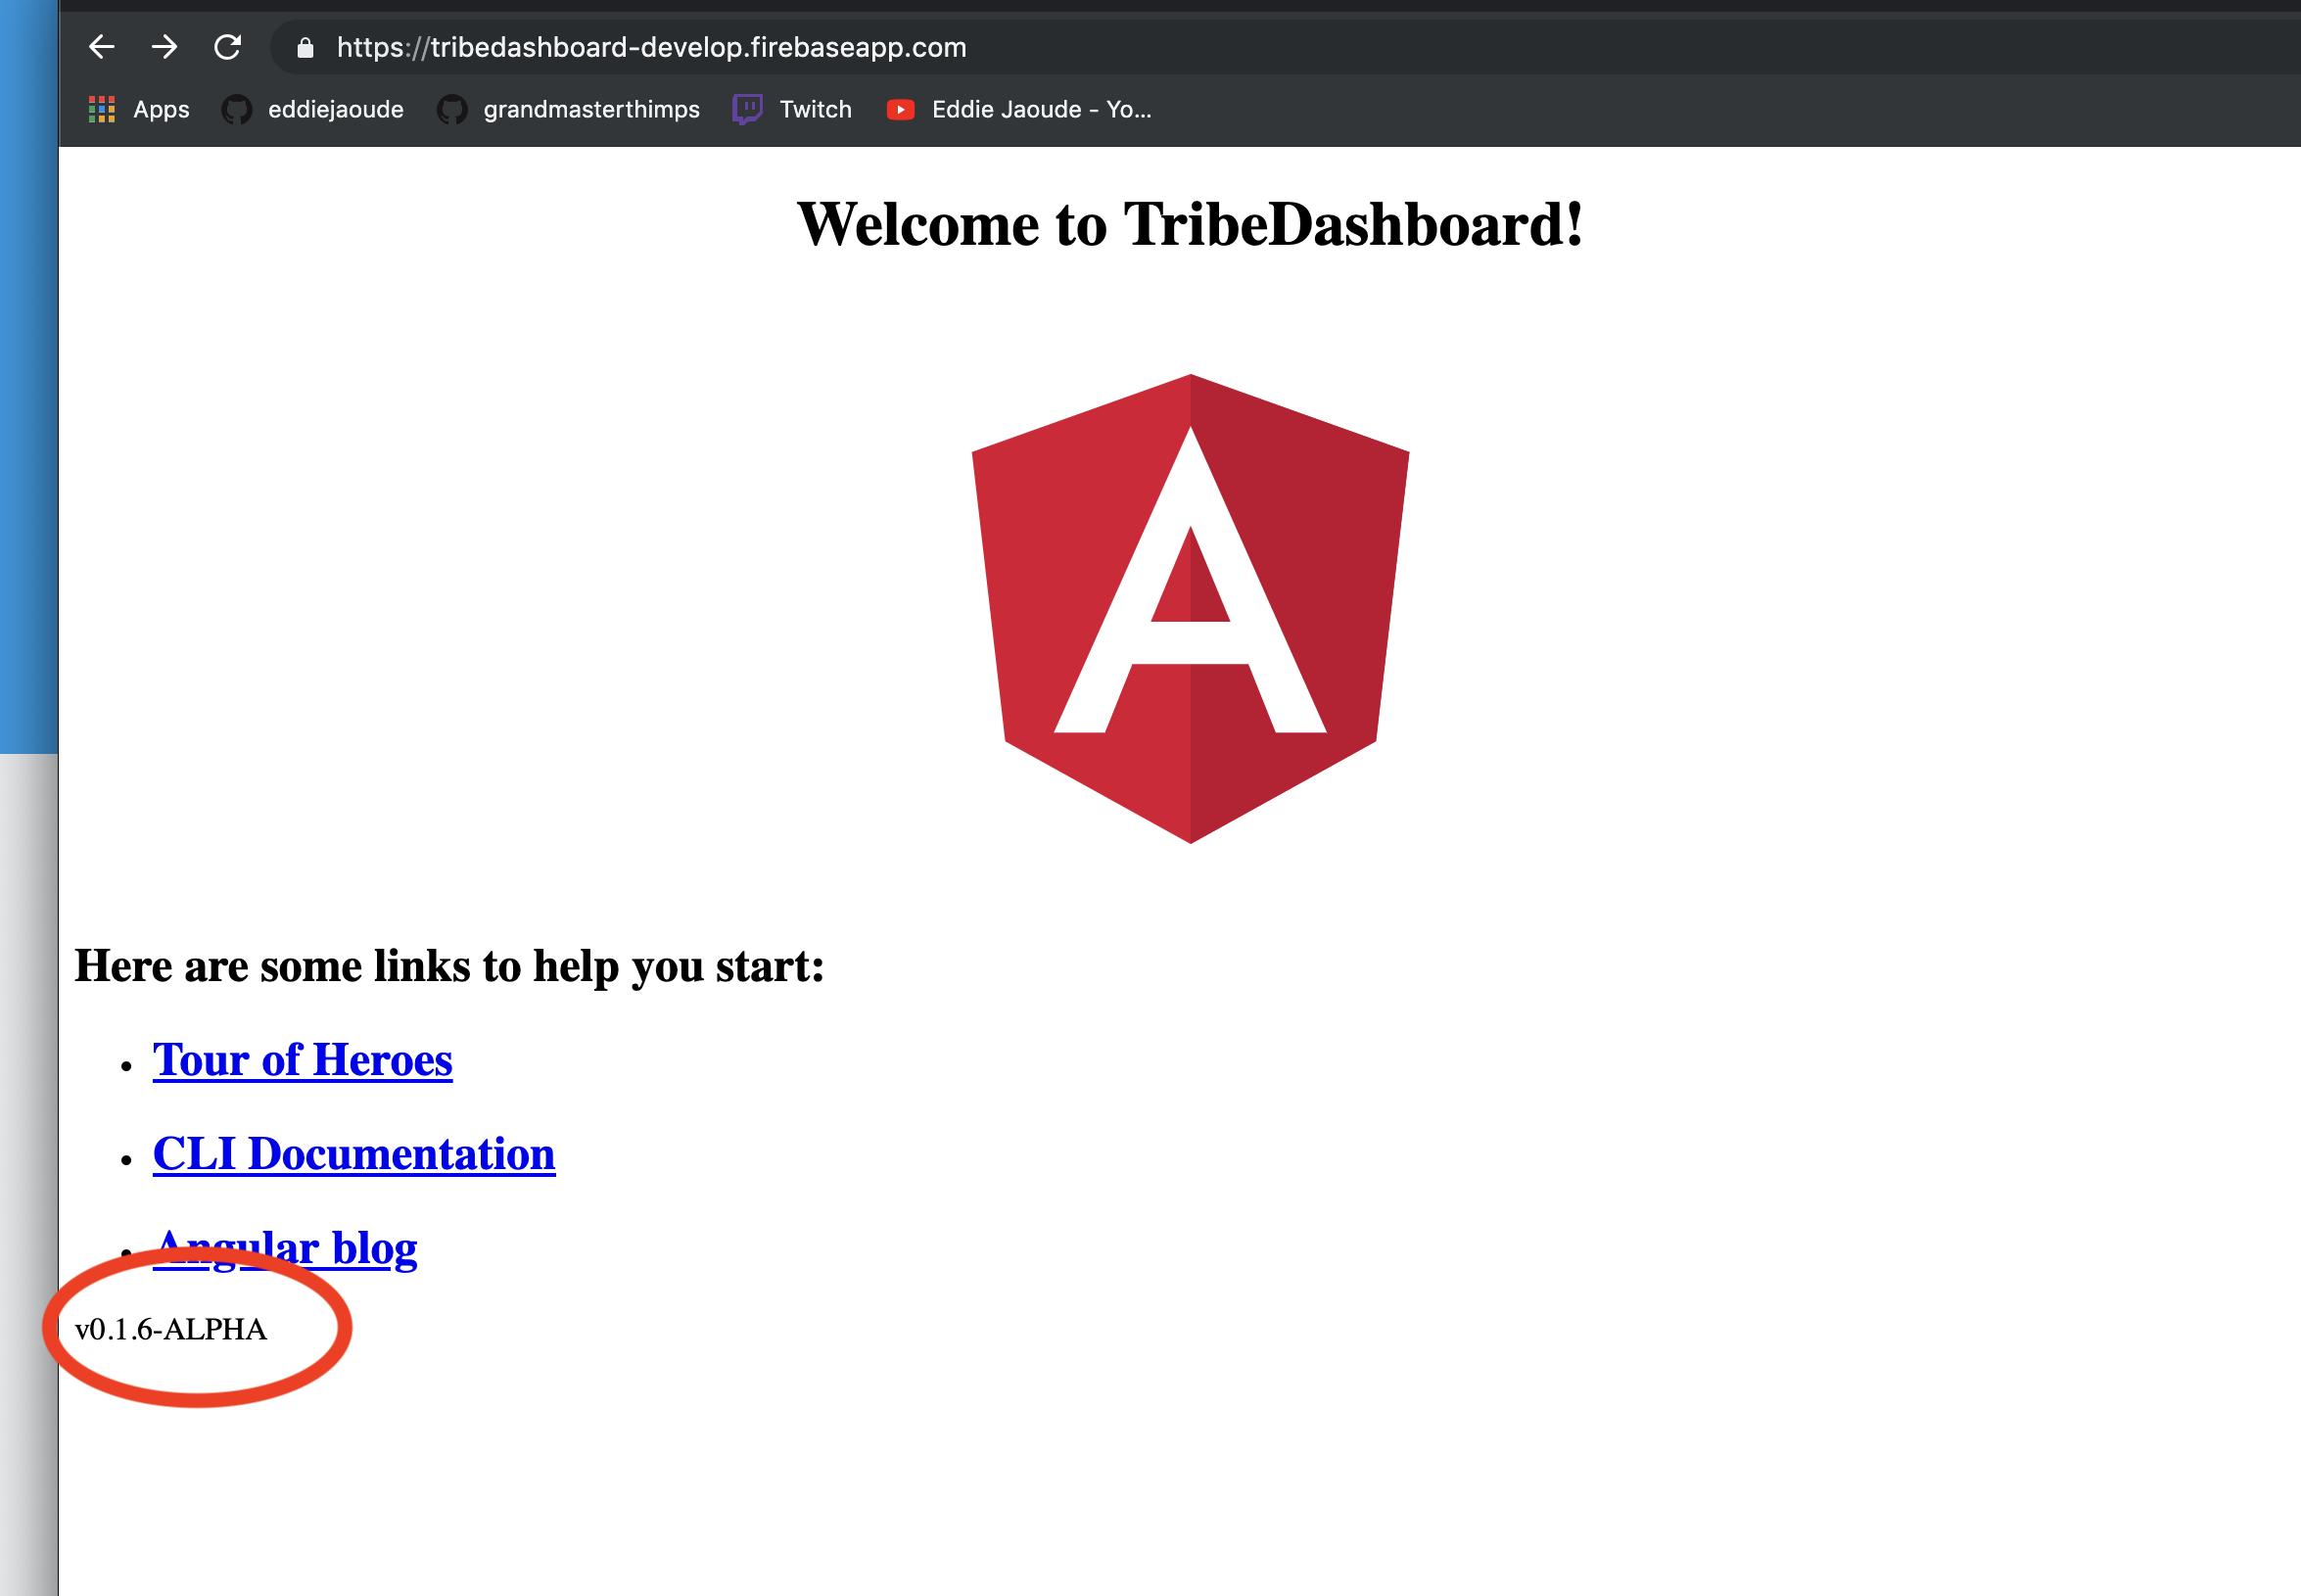
Task: Open the Twitch bookmark
Action: click(x=792, y=109)
